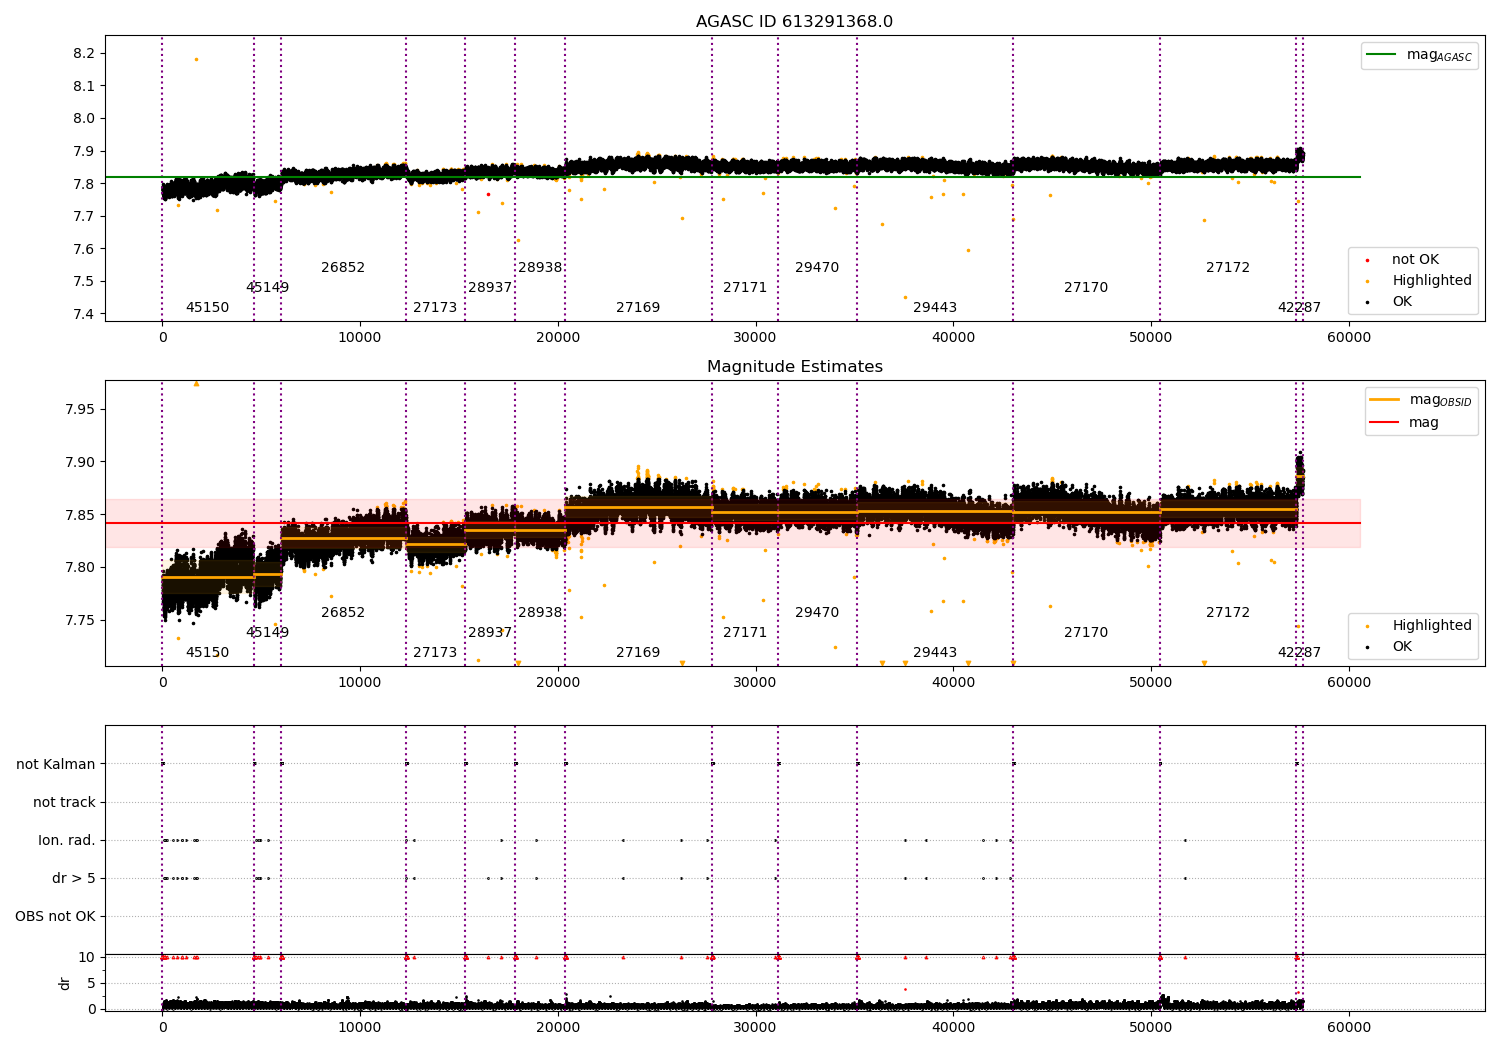1500x1050 pixels.
Task: Select obsid label 45149 in the middle panel
Action: [x=267, y=633]
